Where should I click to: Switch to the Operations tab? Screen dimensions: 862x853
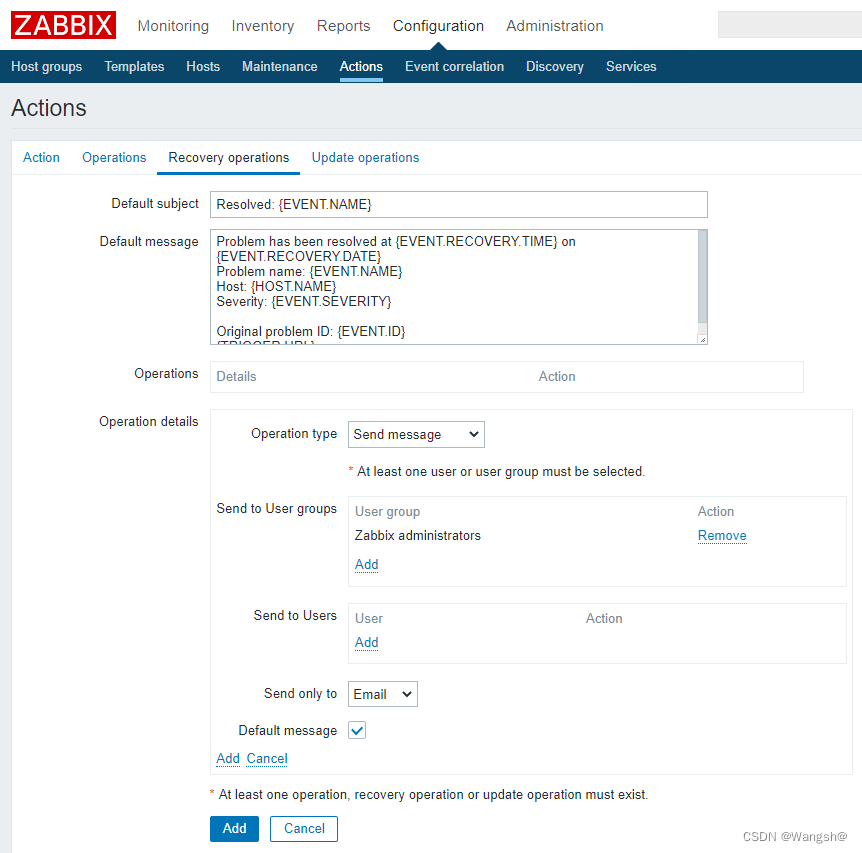click(x=113, y=157)
